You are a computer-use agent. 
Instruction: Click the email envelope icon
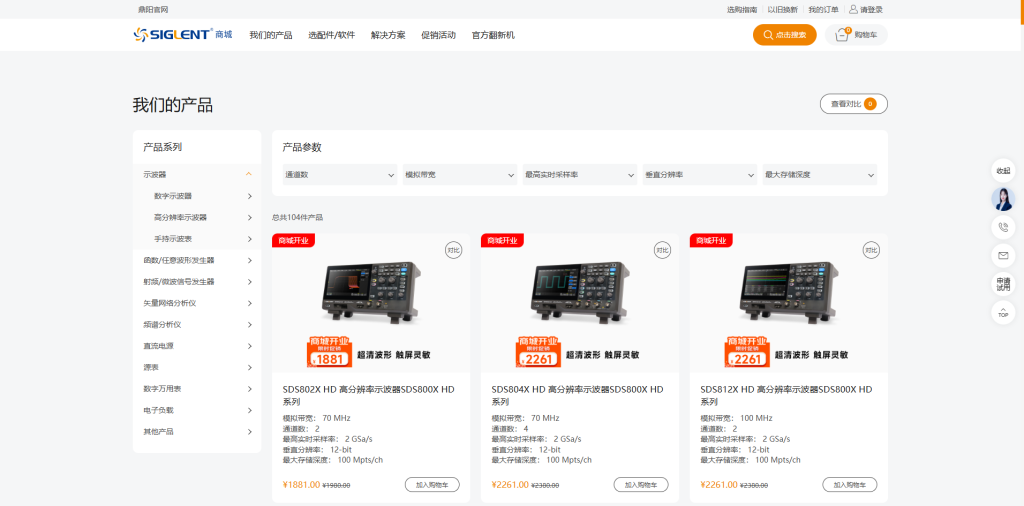pos(1003,254)
